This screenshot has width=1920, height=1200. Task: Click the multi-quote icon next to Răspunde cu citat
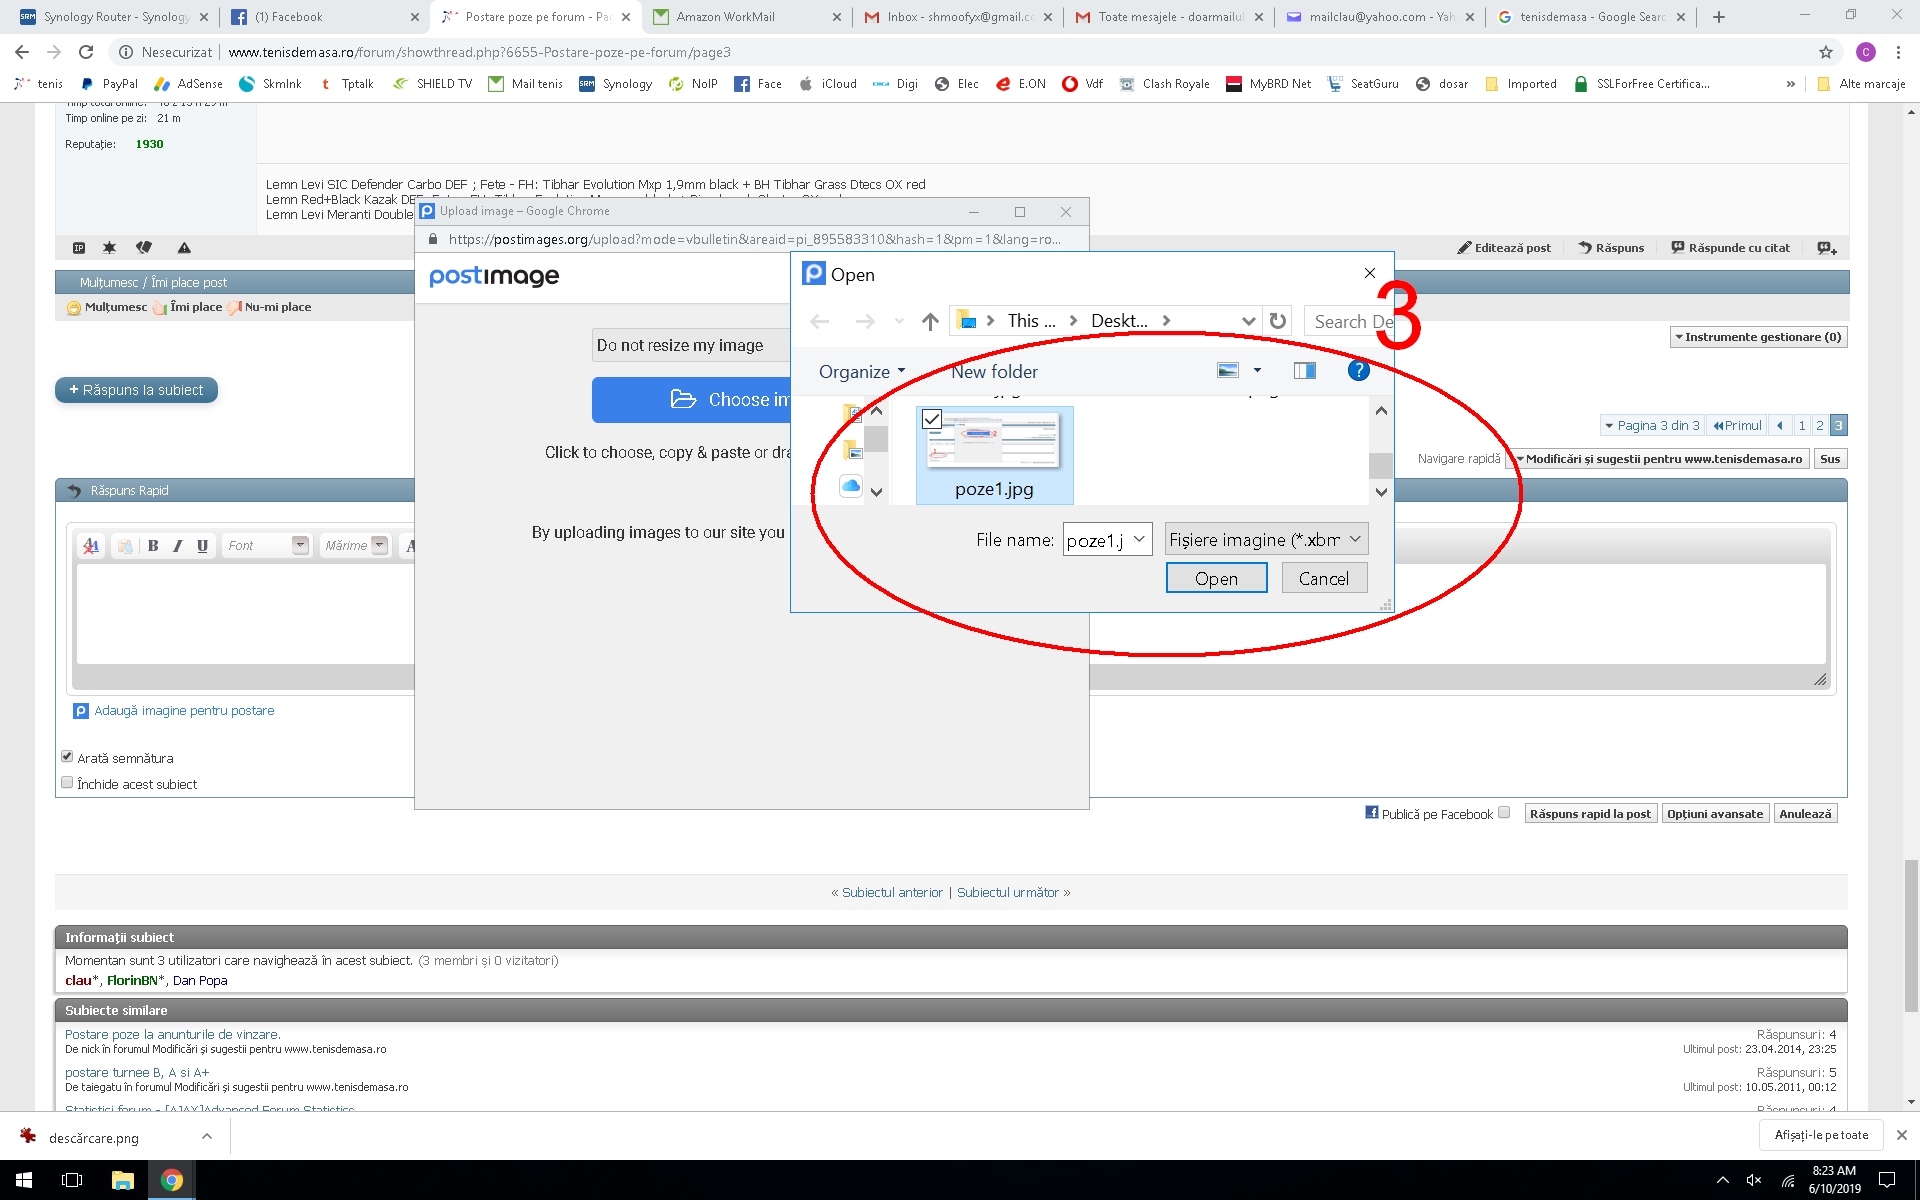[1827, 247]
